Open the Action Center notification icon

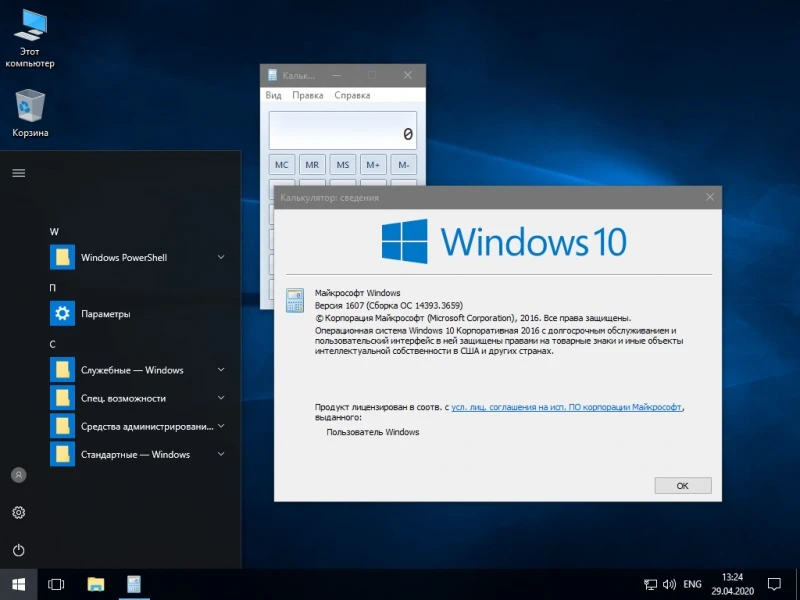pyautogui.click(x=775, y=584)
